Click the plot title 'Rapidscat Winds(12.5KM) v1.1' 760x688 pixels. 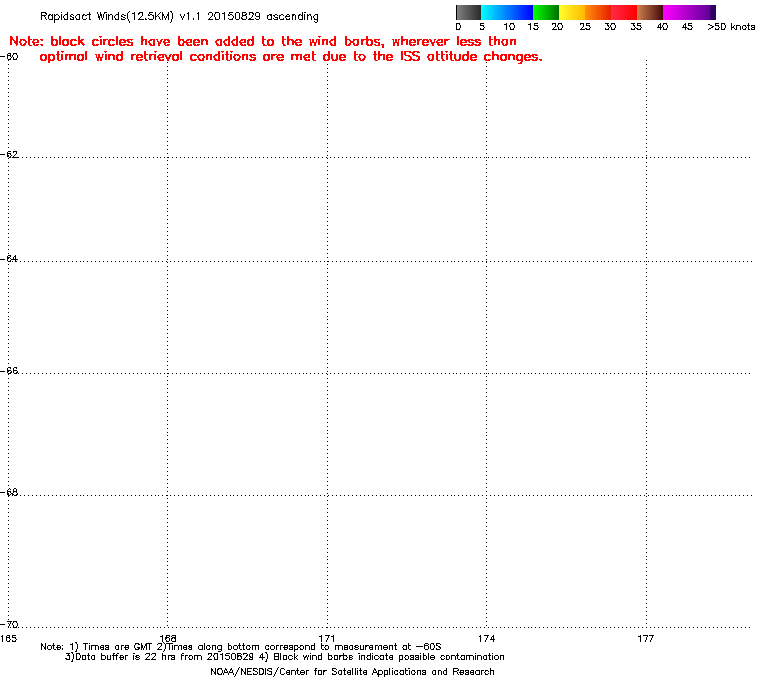[120, 16]
